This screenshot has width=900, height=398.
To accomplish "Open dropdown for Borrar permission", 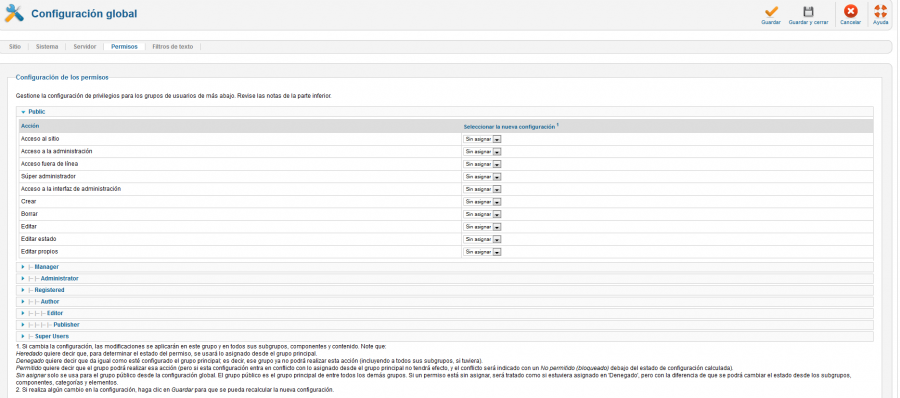I will point(483,214).
